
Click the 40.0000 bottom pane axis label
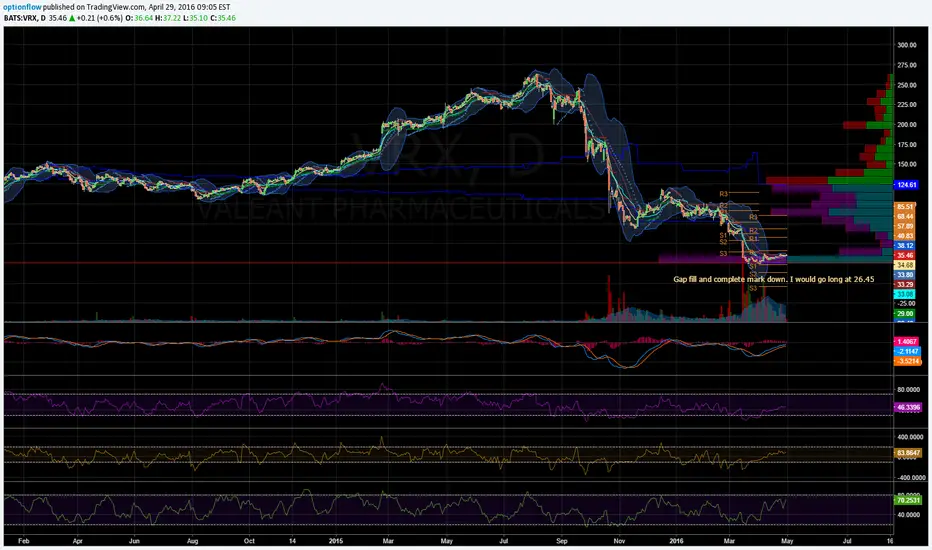(x=909, y=515)
